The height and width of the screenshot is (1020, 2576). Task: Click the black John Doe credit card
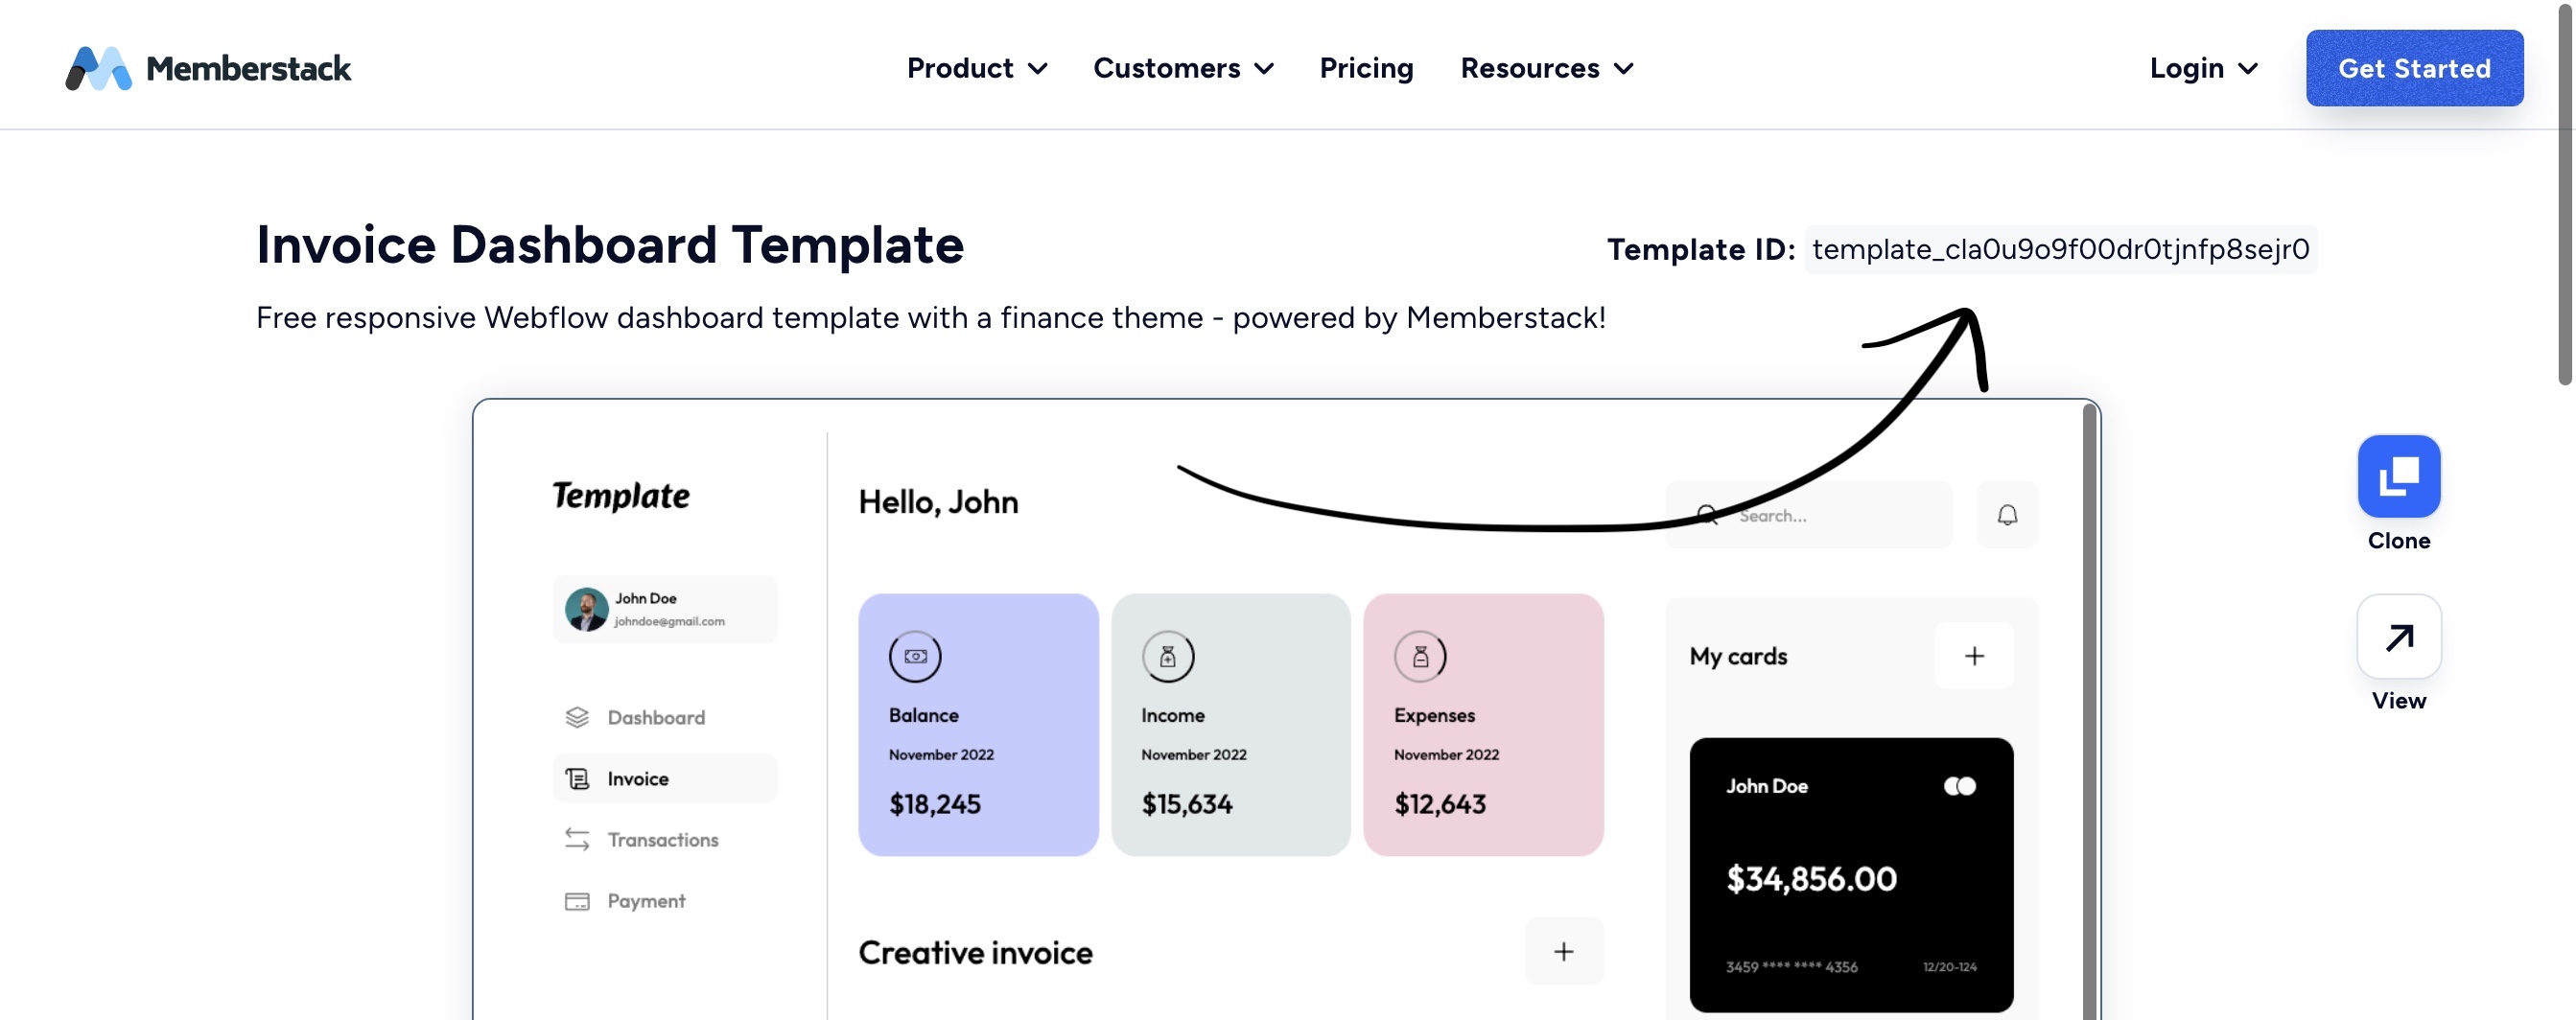(x=1851, y=875)
